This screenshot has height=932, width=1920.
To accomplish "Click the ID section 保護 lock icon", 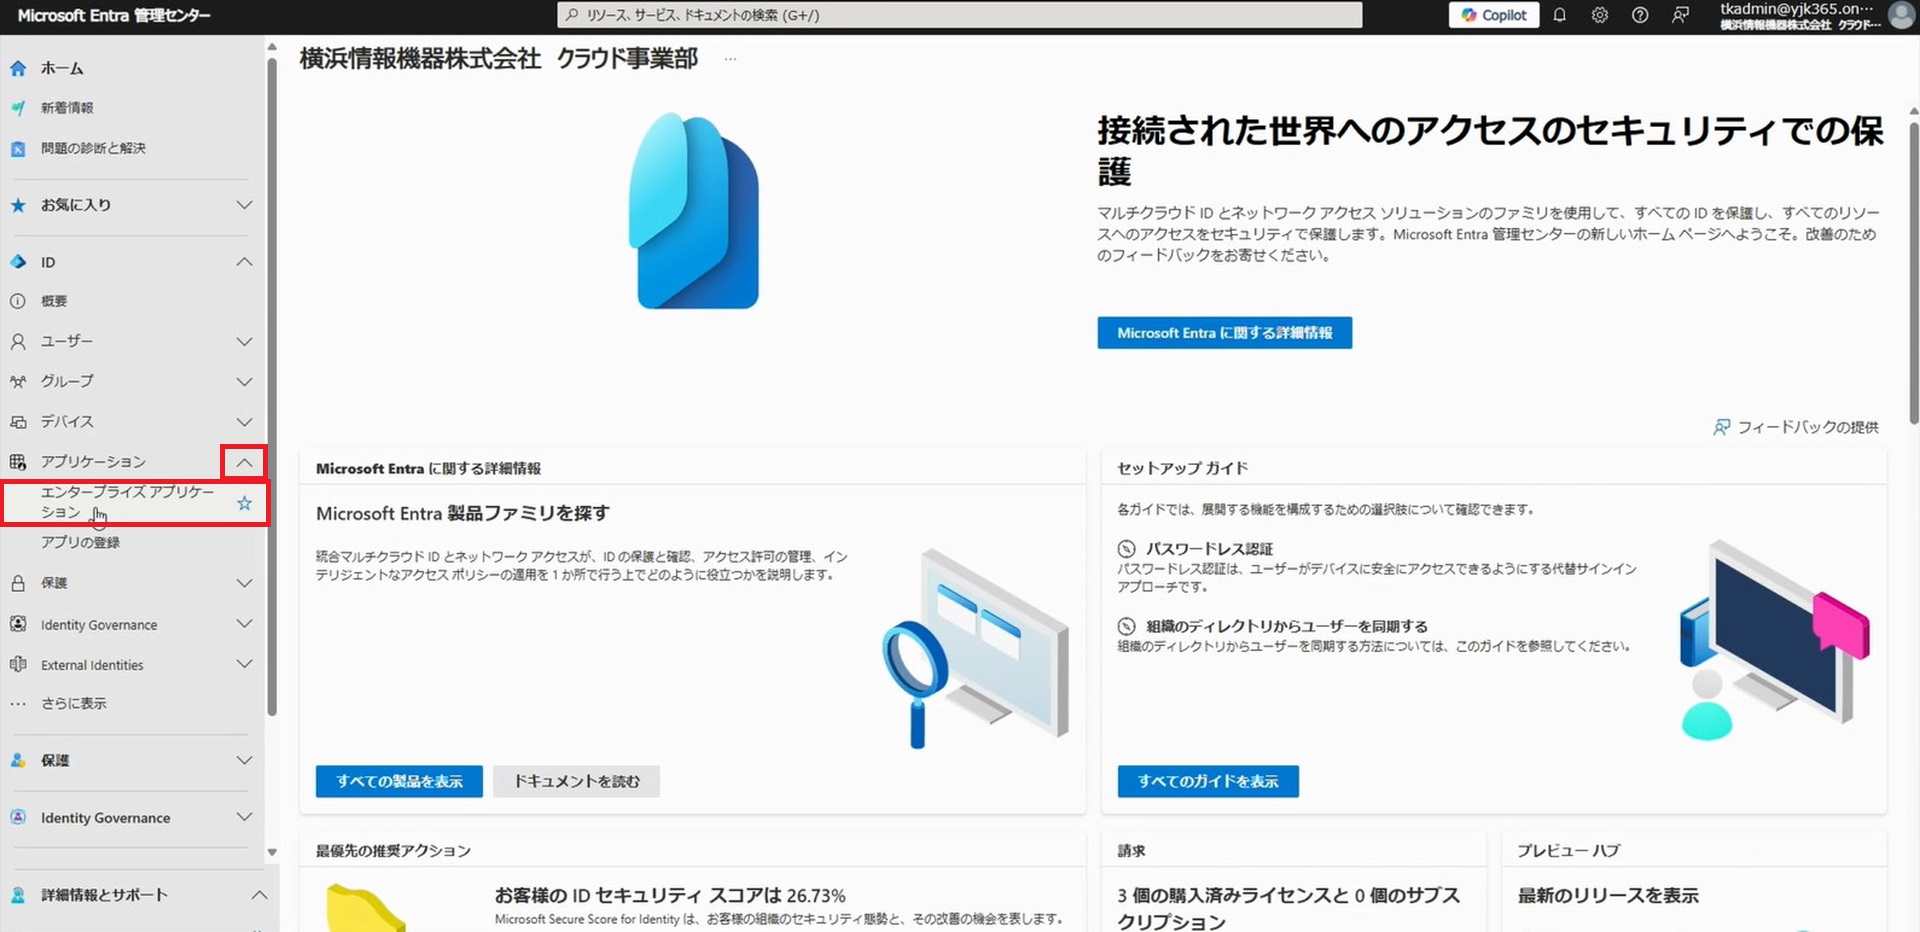I will [x=18, y=583].
